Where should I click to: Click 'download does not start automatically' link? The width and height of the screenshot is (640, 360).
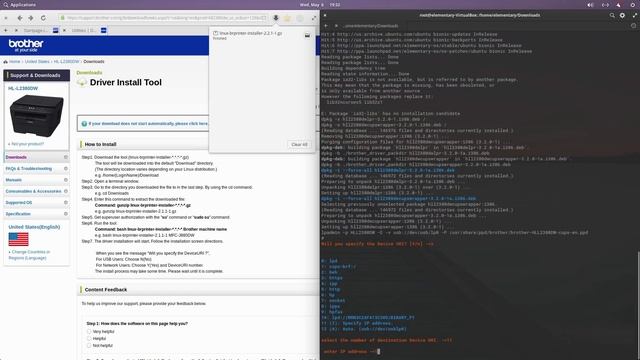tap(148, 124)
